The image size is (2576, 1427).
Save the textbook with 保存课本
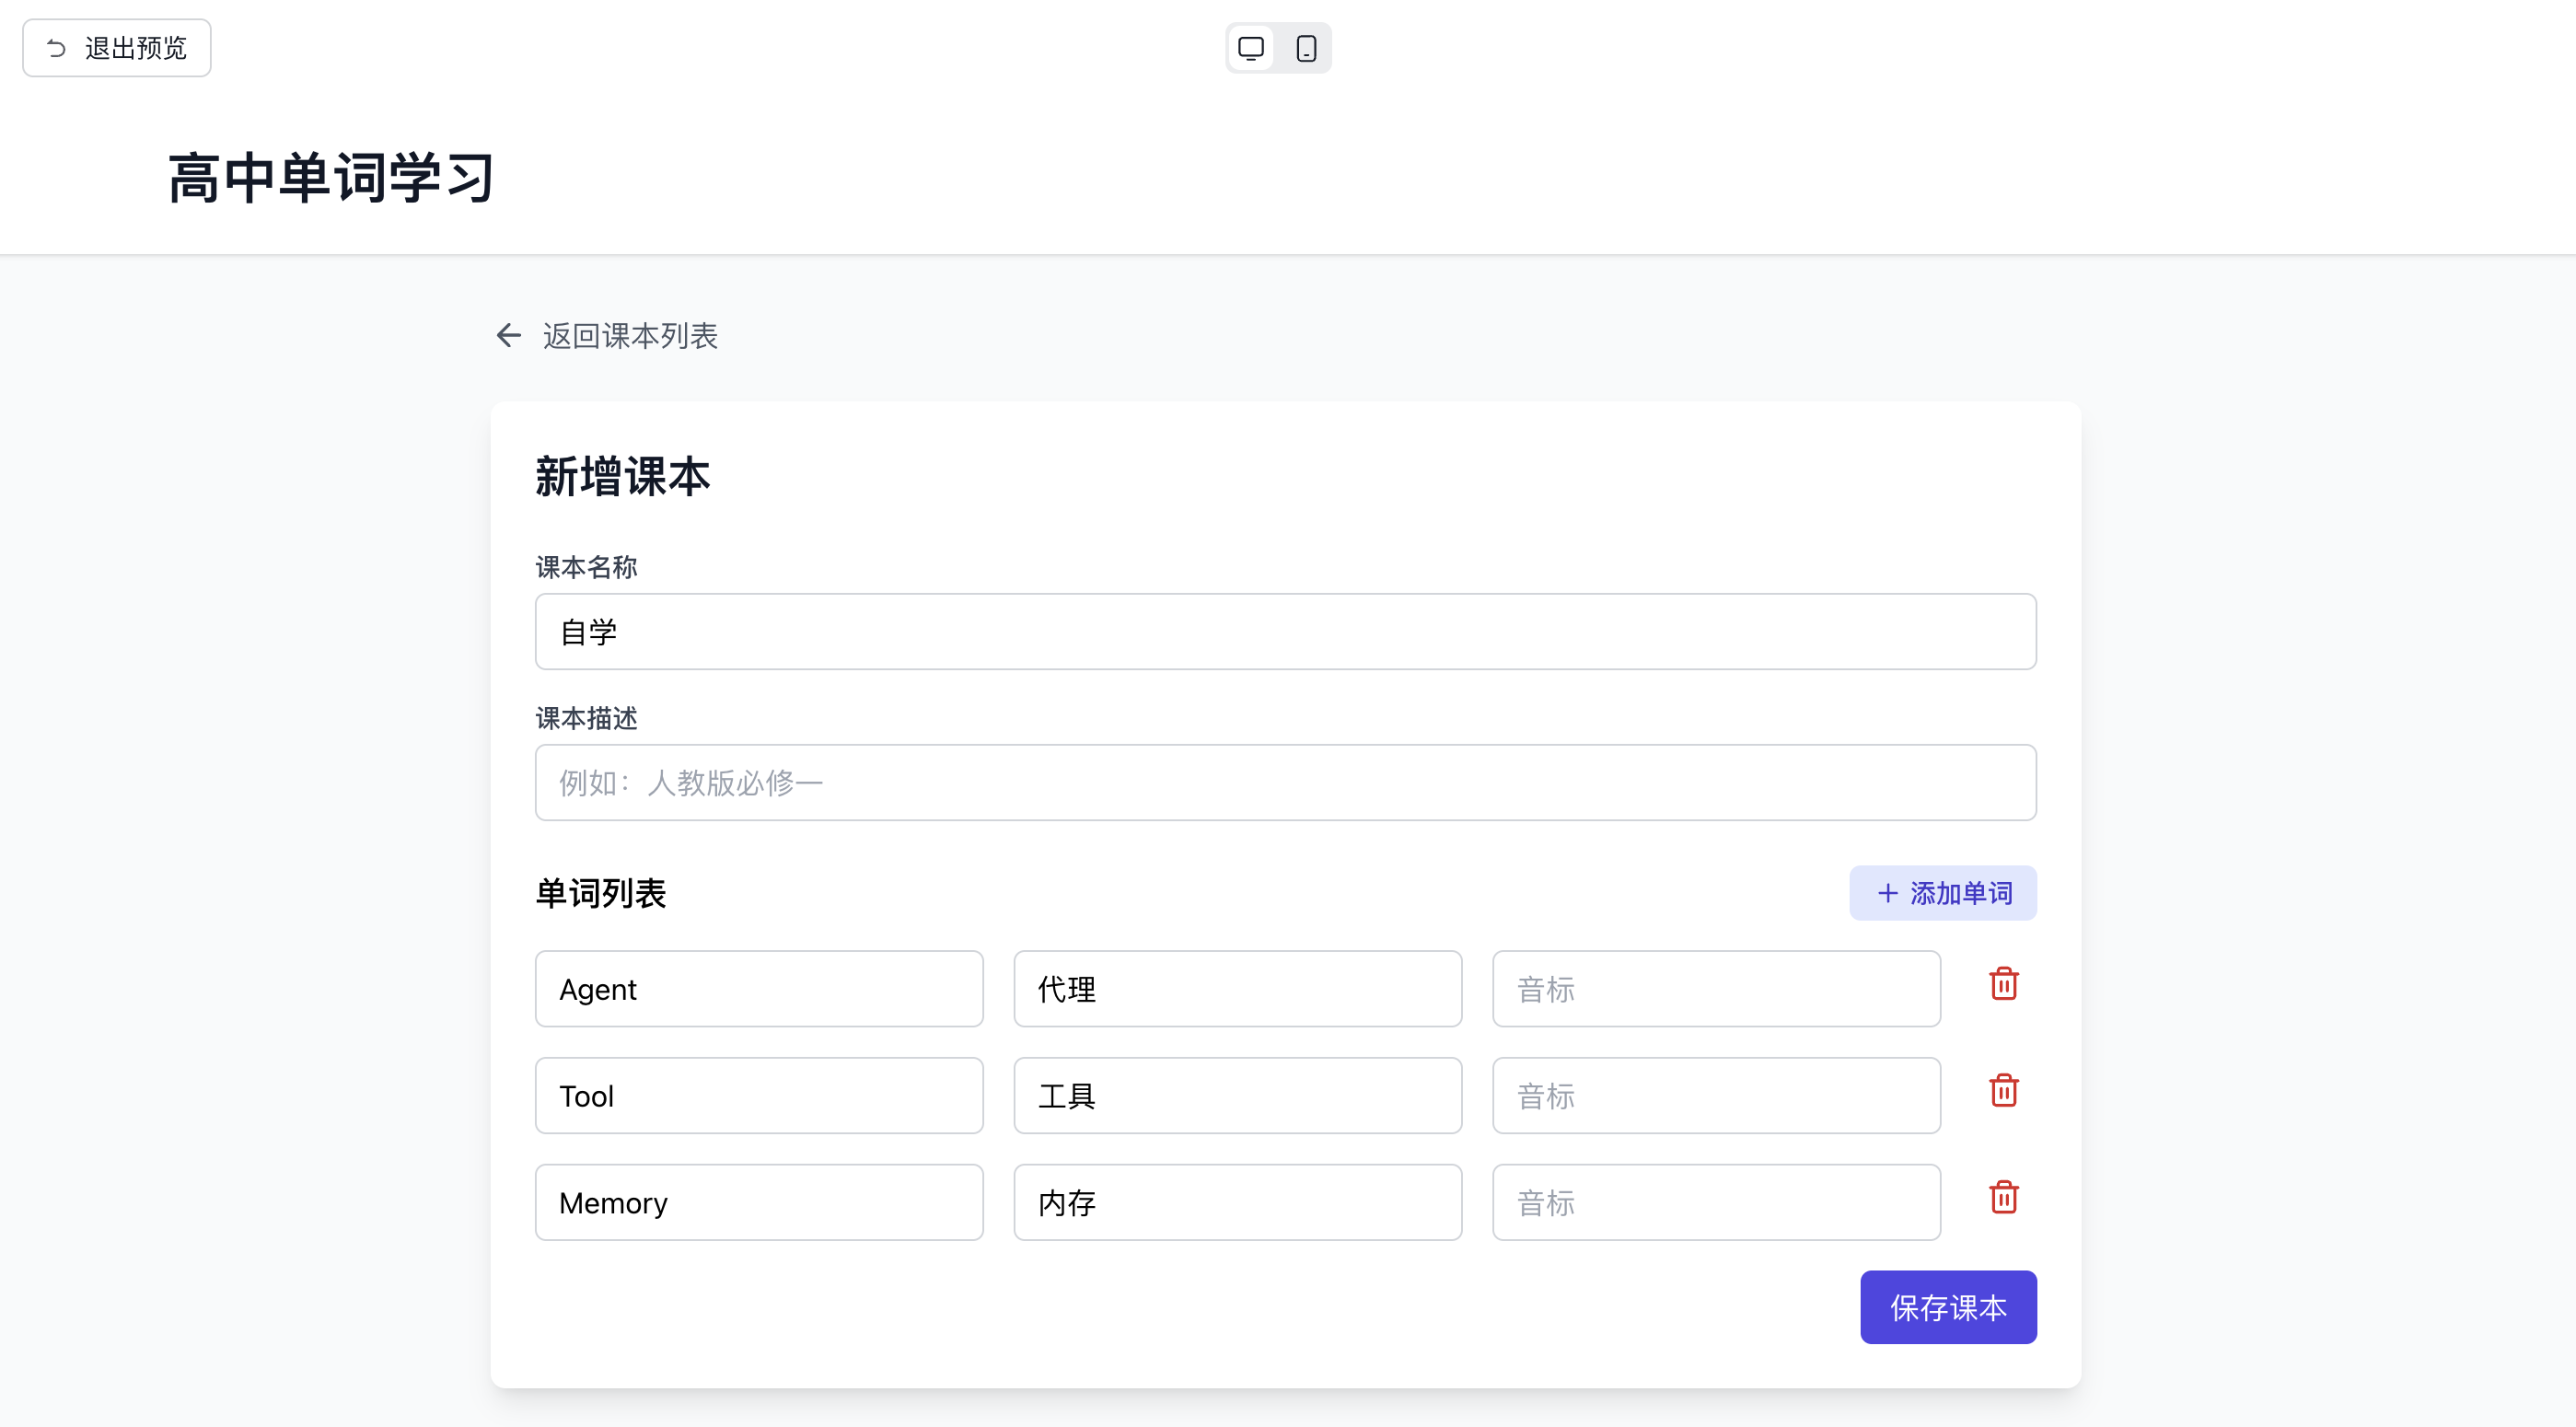(x=1947, y=1307)
